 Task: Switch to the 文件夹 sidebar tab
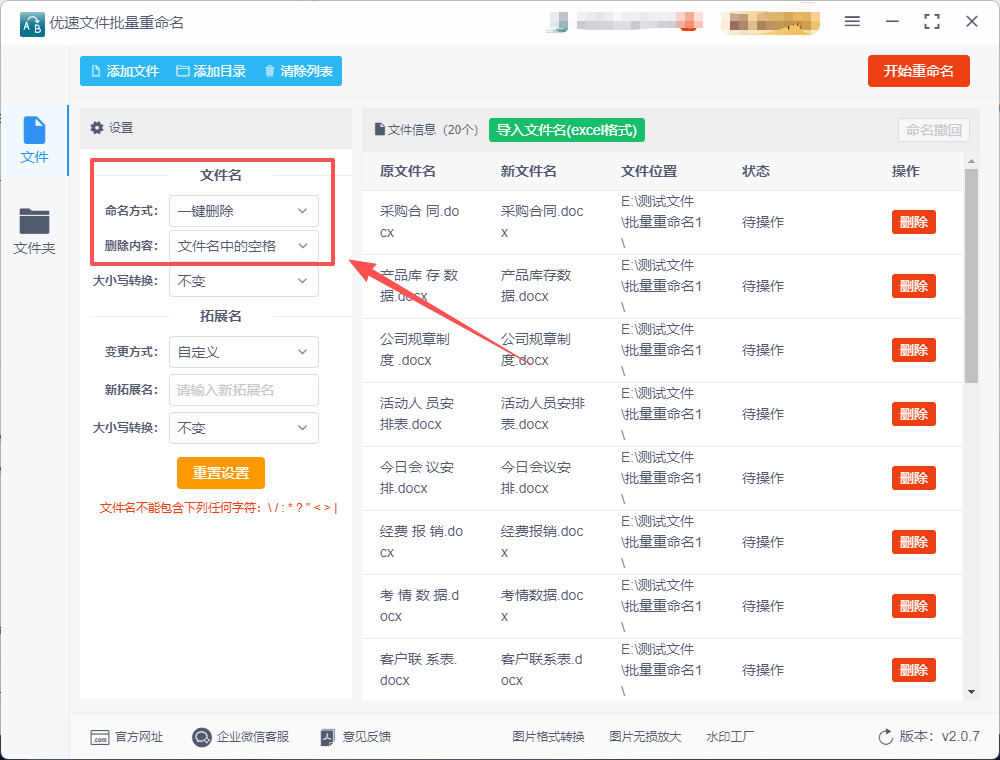(34, 230)
